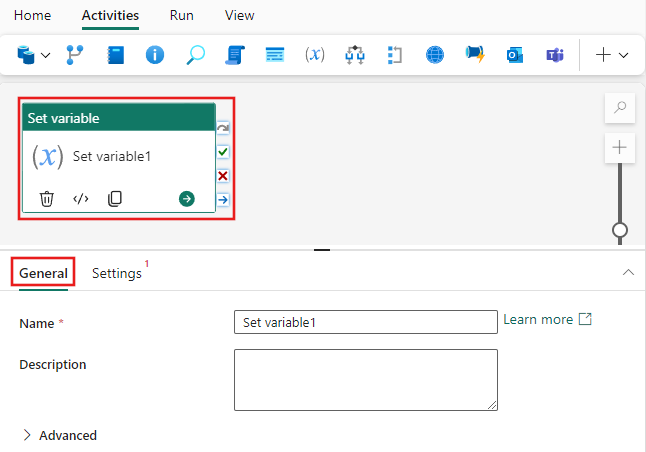Screen dimensions: 646x452
Task: Open the General tab
Action: pyautogui.click(x=43, y=273)
